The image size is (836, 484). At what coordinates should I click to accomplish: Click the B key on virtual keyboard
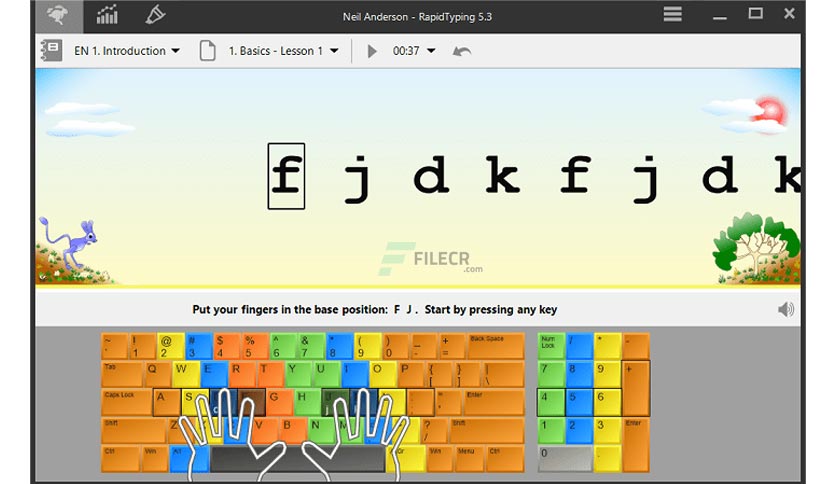tap(293, 431)
